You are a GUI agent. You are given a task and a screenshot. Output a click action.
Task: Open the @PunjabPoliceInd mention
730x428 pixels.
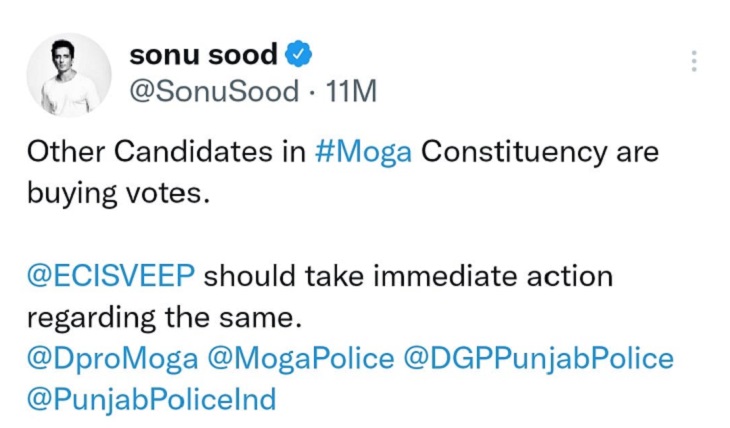(x=151, y=399)
